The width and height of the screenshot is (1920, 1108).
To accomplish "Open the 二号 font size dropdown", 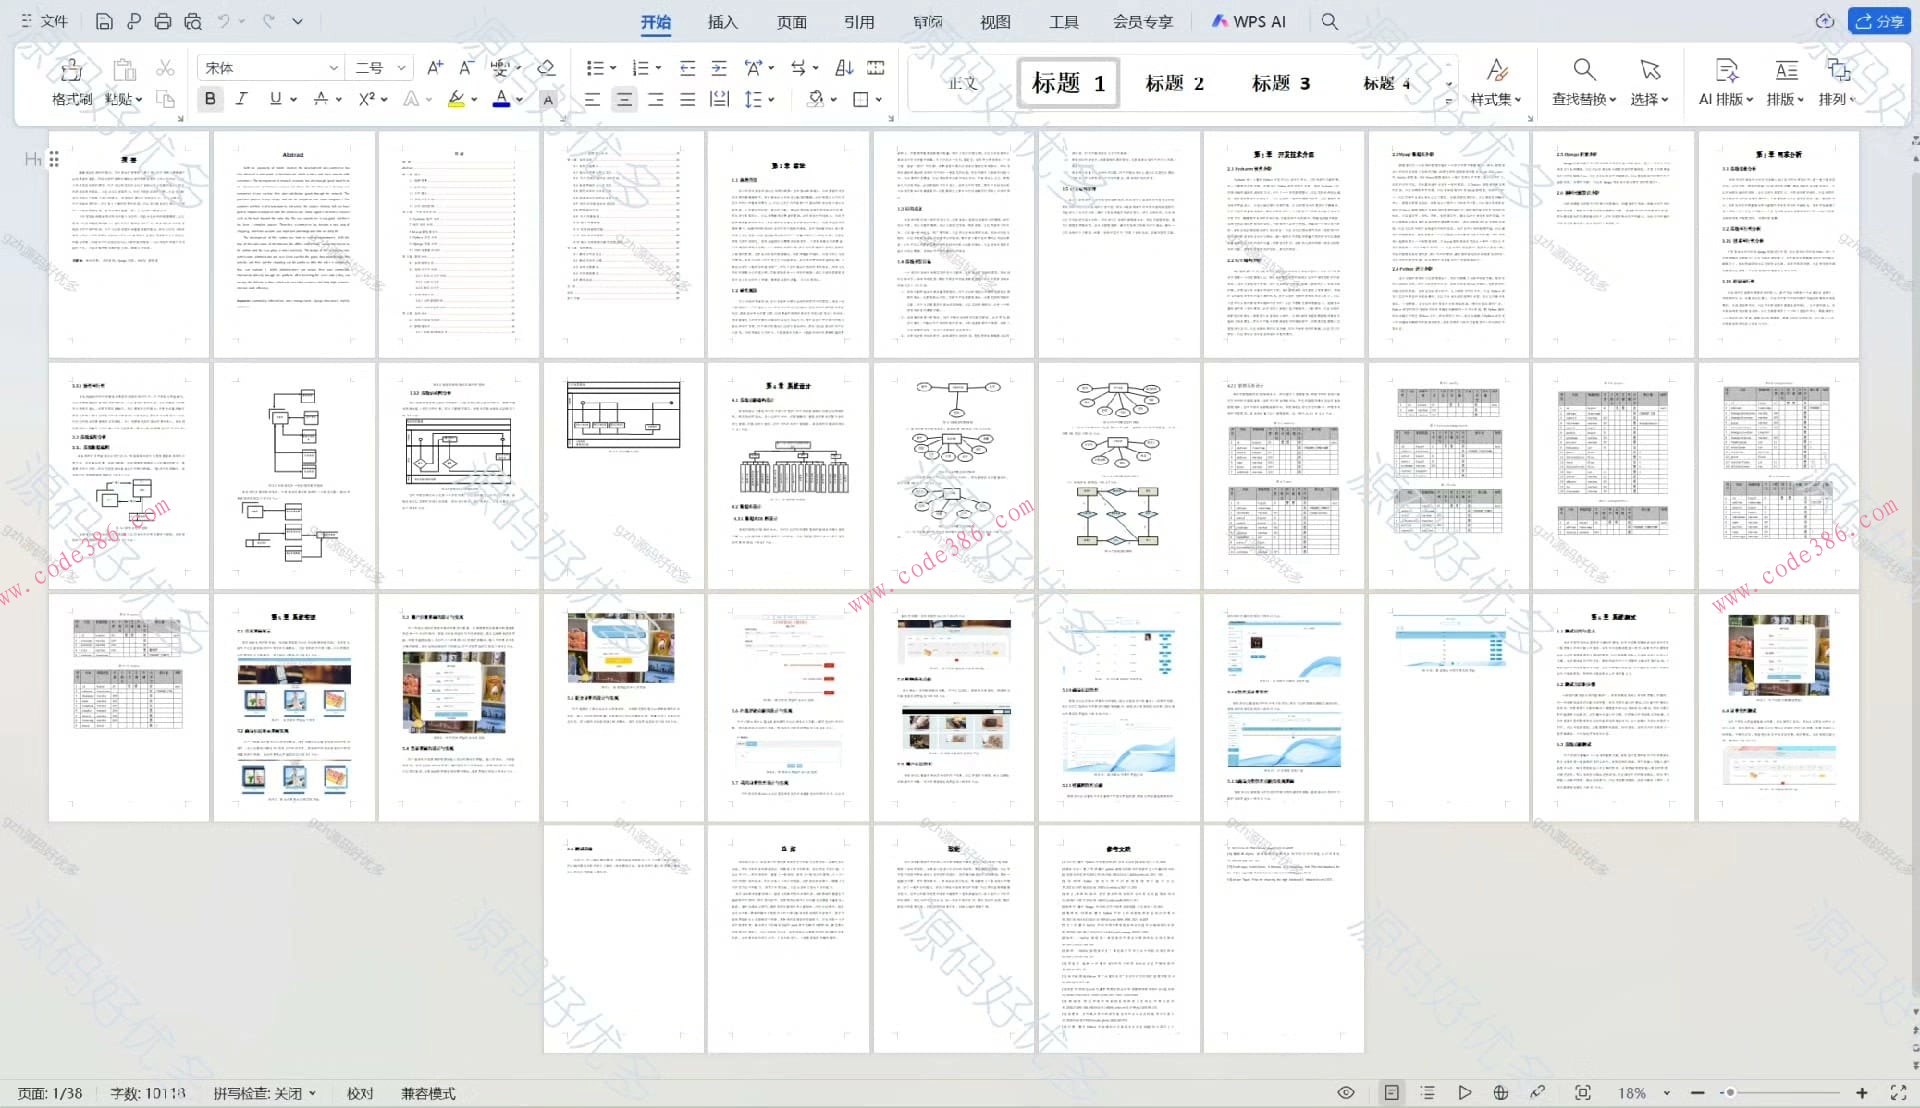I will click(401, 68).
